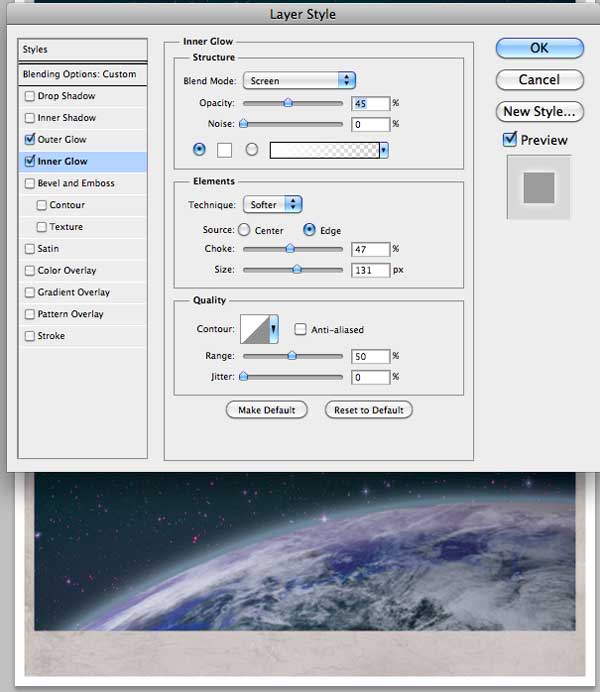This screenshot has height=692, width=600.
Task: Enable the Stroke checkbox
Action: click(x=30, y=336)
